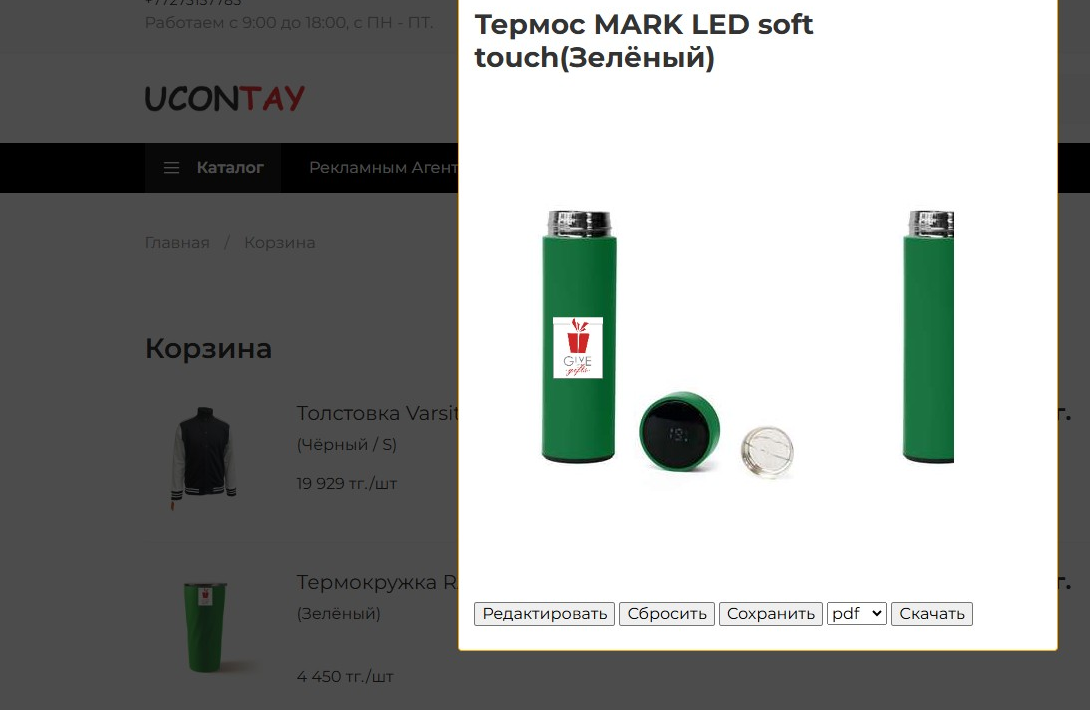This screenshot has height=710, width=1090.
Task: Click the silver strainer image
Action: click(x=767, y=452)
